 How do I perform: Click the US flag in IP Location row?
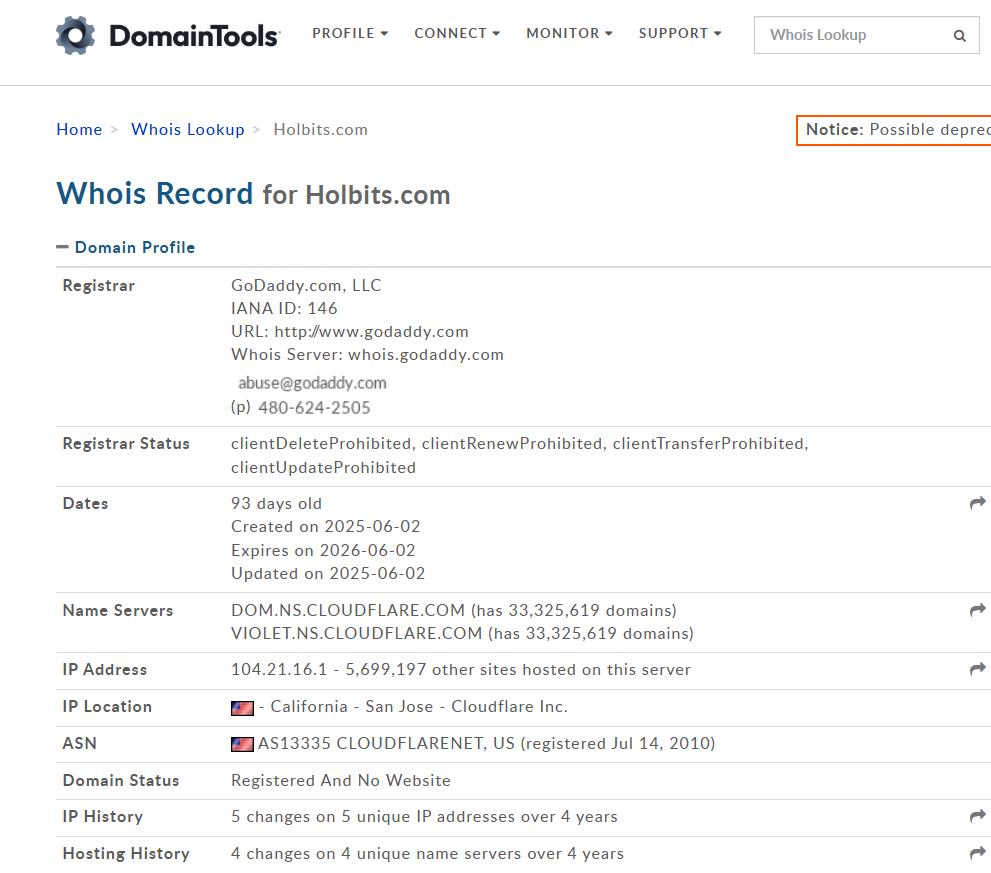pyautogui.click(x=242, y=708)
